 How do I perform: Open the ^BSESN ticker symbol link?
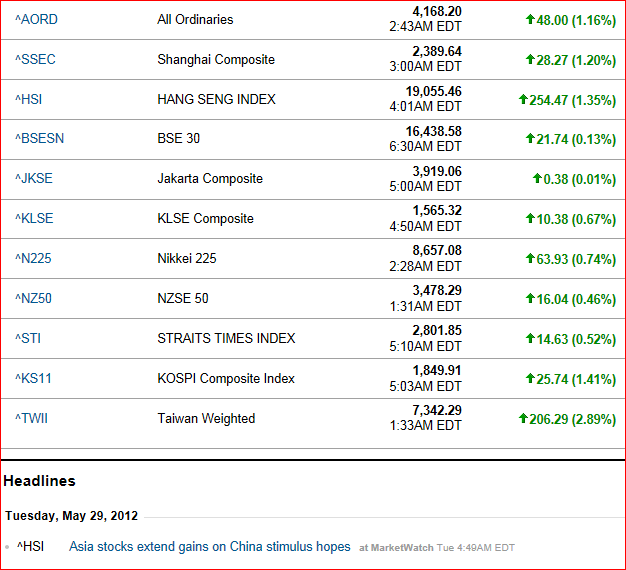coord(40,139)
